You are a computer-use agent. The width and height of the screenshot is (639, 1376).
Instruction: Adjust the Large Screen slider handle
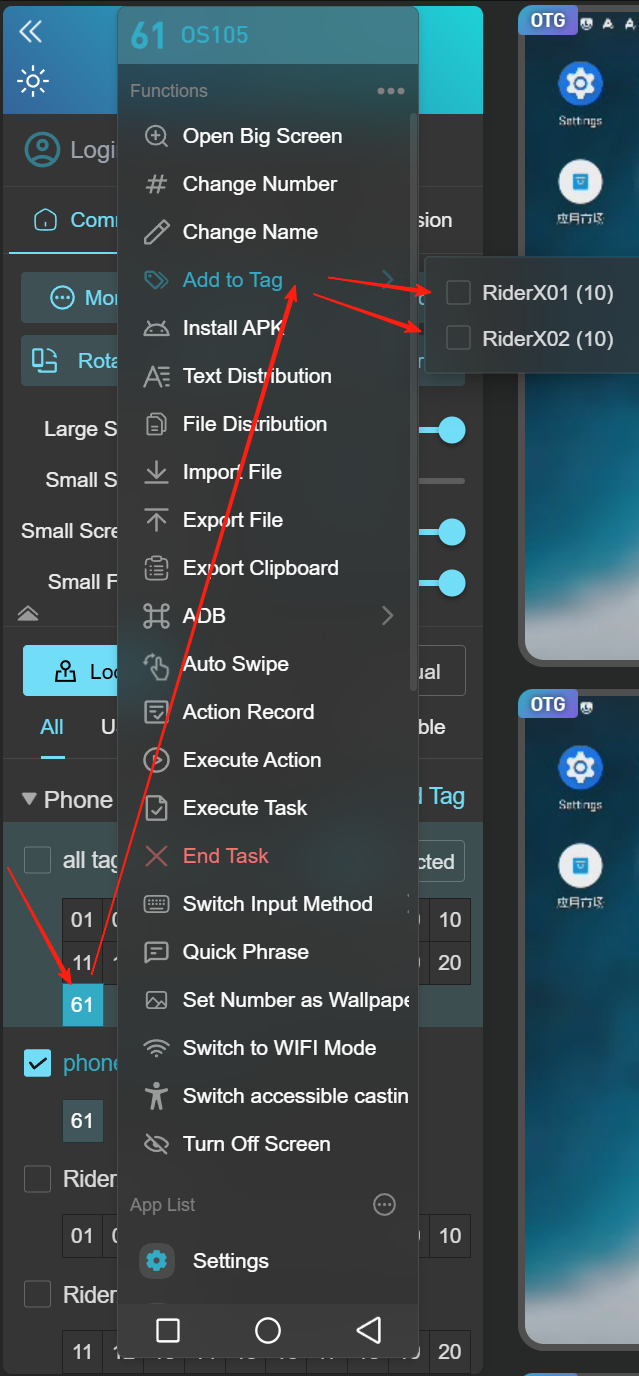(452, 430)
